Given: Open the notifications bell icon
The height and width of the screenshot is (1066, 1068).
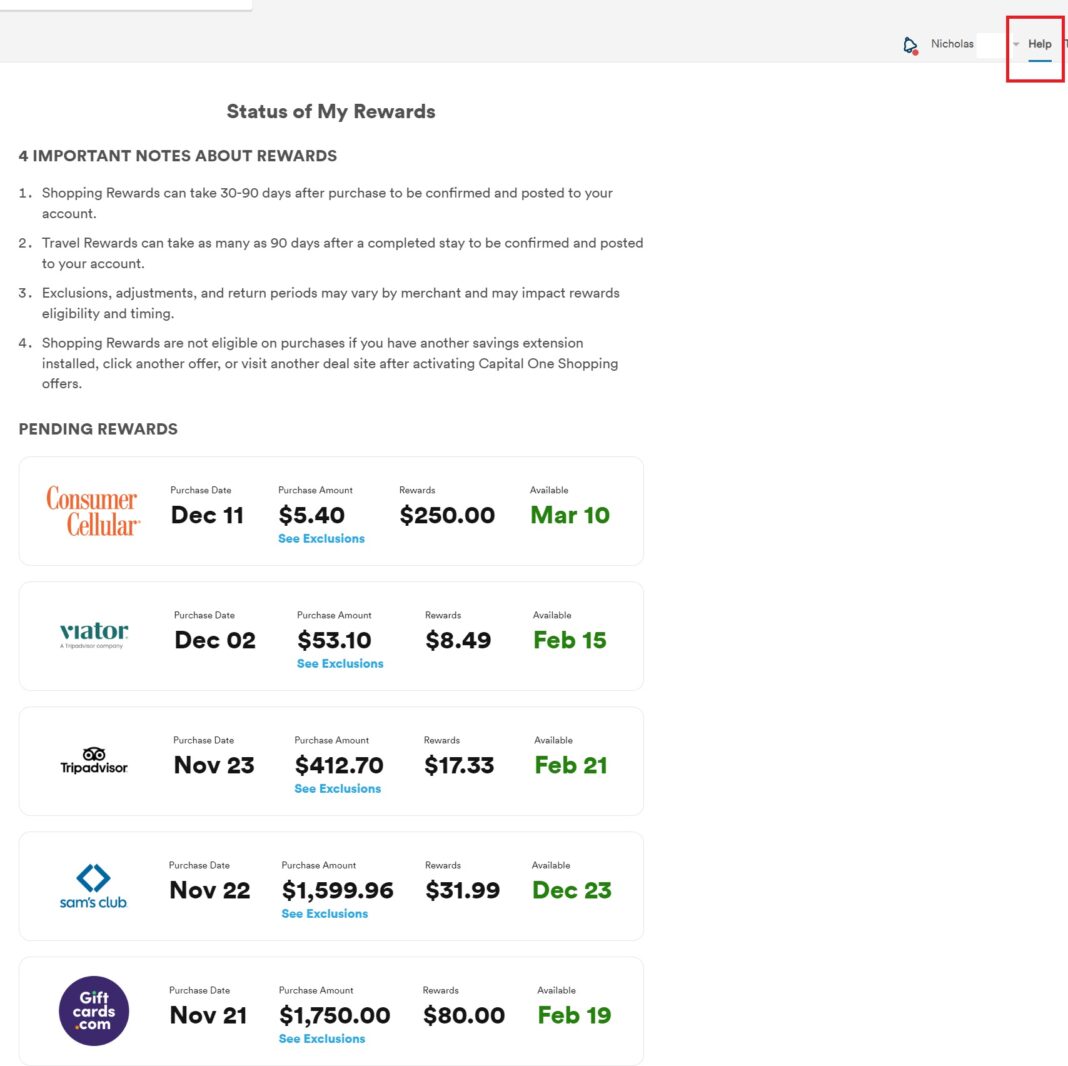Looking at the screenshot, I should coord(908,44).
